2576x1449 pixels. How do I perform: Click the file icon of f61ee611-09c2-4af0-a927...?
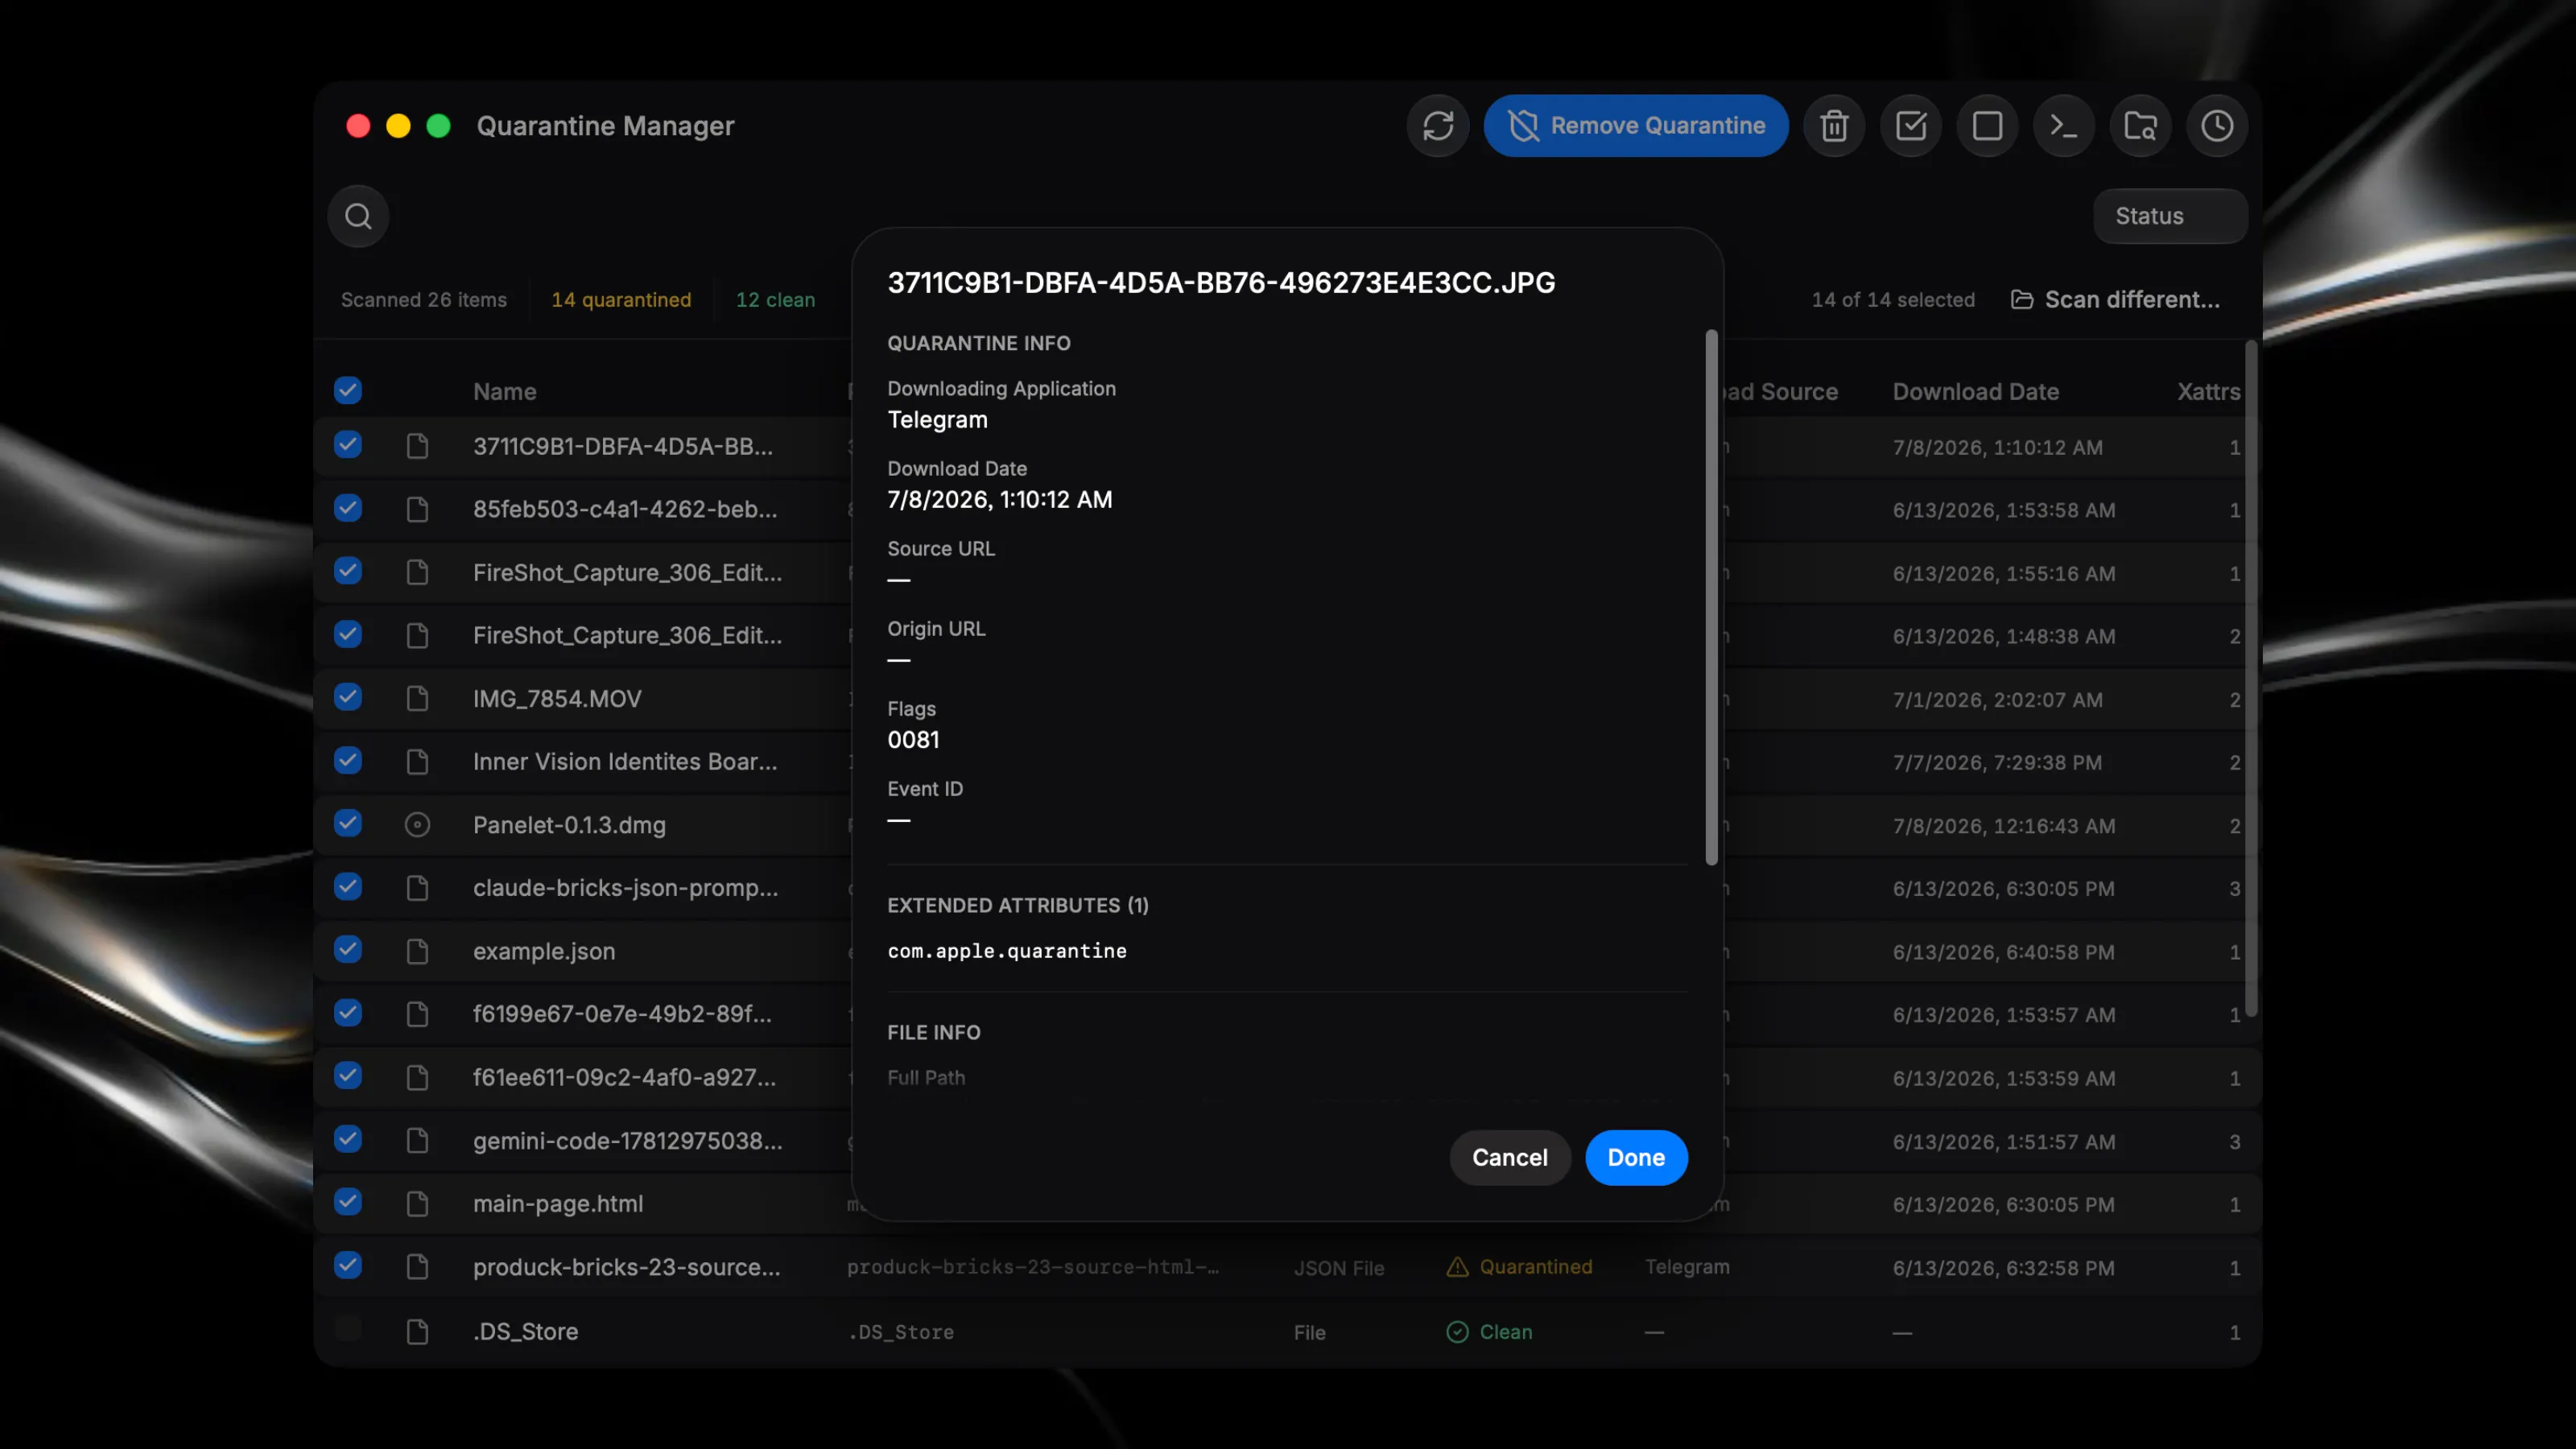coord(417,1078)
